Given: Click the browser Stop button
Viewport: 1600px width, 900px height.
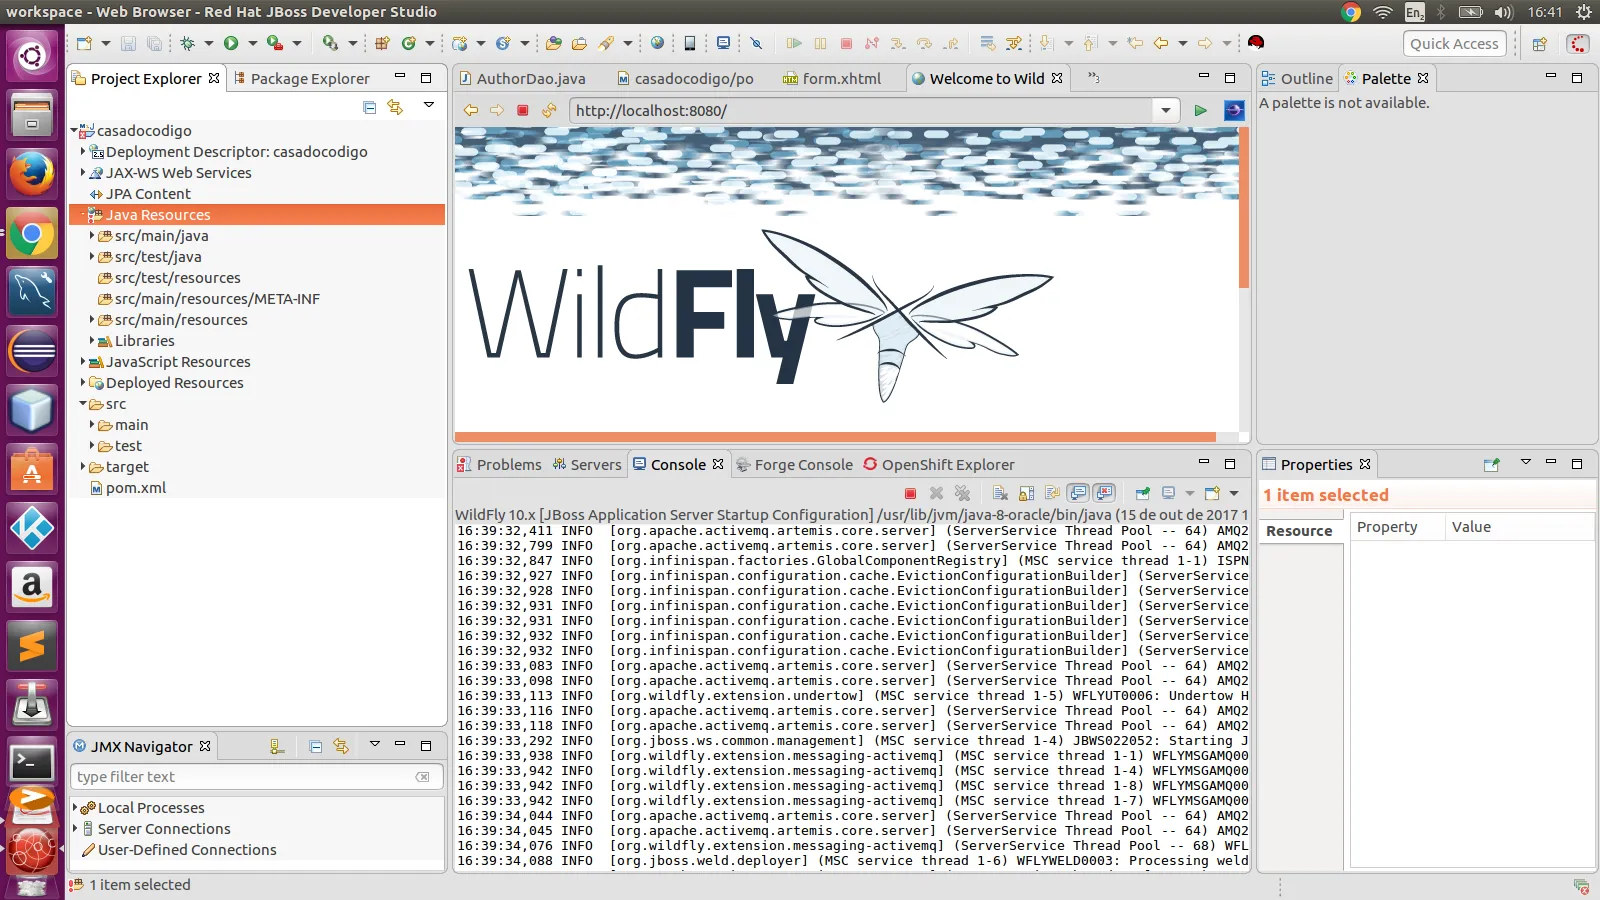Looking at the screenshot, I should 522,110.
